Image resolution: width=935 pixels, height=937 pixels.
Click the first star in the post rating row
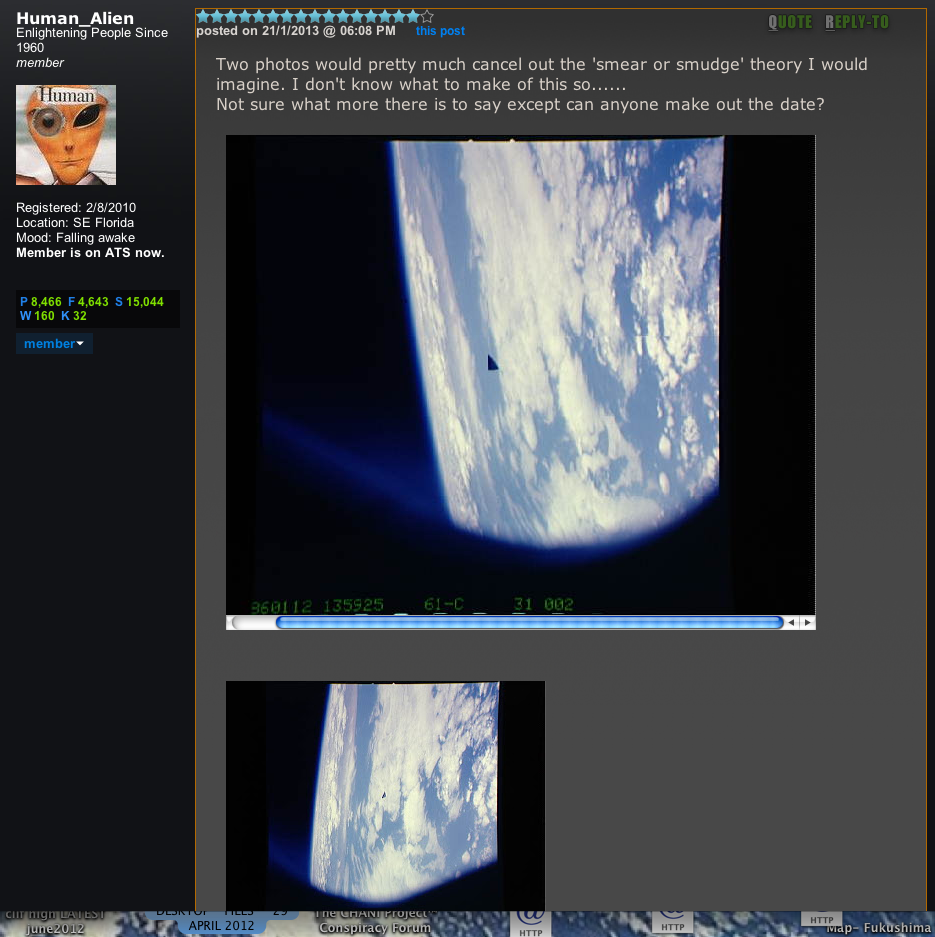tap(202, 16)
